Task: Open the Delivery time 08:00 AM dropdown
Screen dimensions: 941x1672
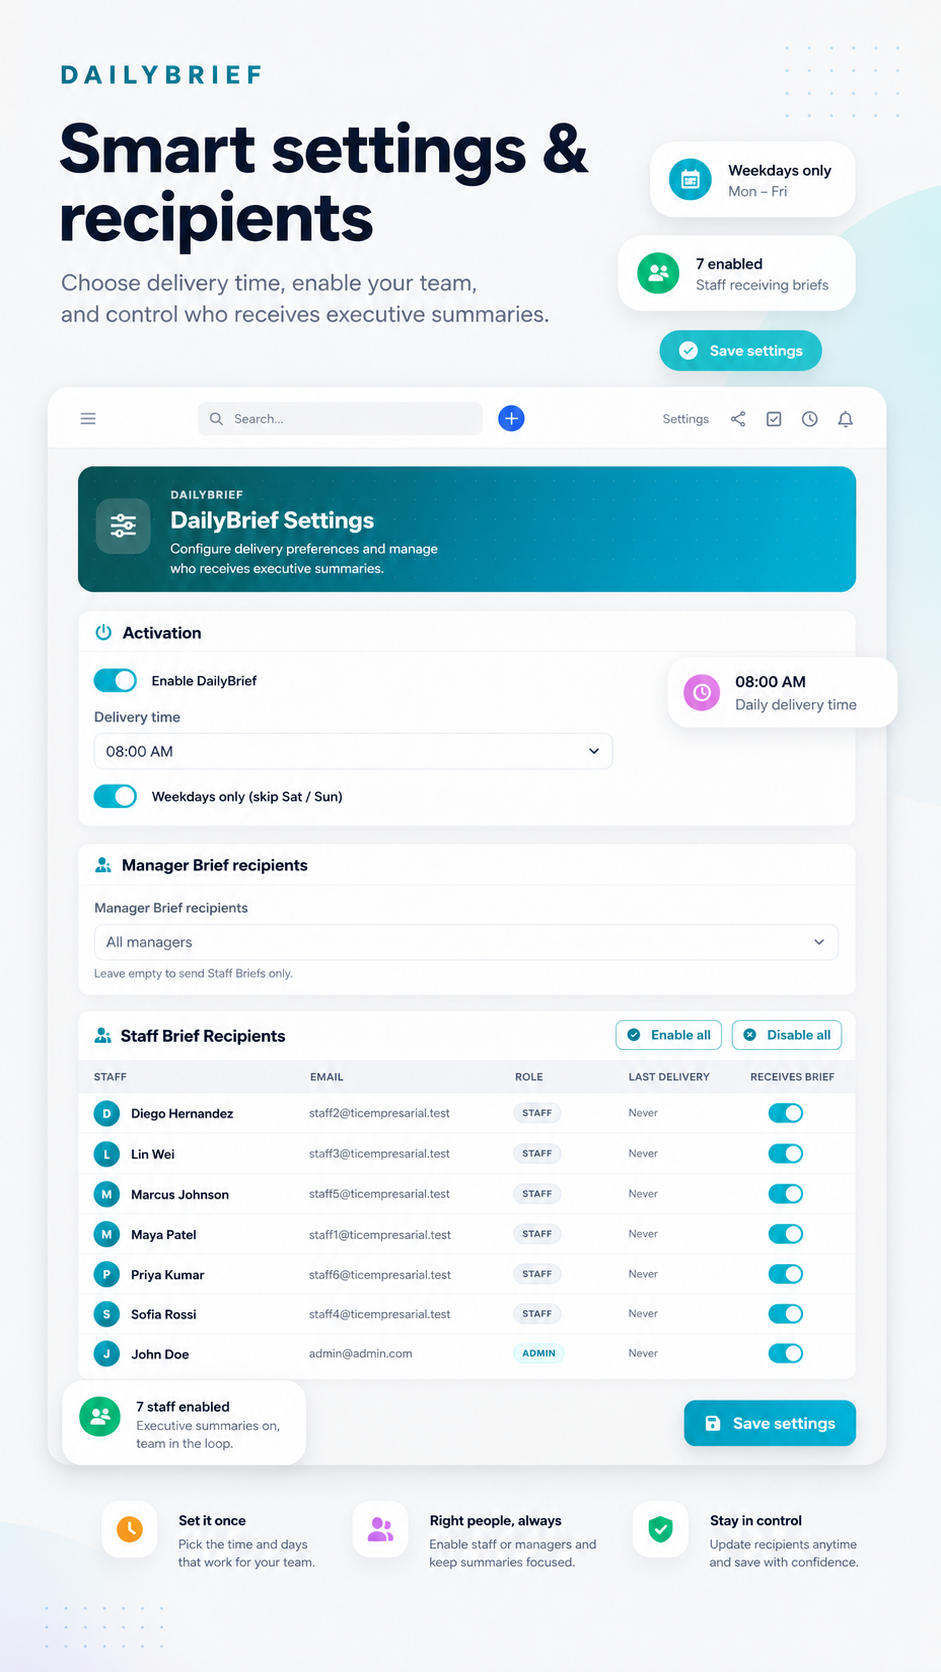Action: pyautogui.click(x=353, y=751)
